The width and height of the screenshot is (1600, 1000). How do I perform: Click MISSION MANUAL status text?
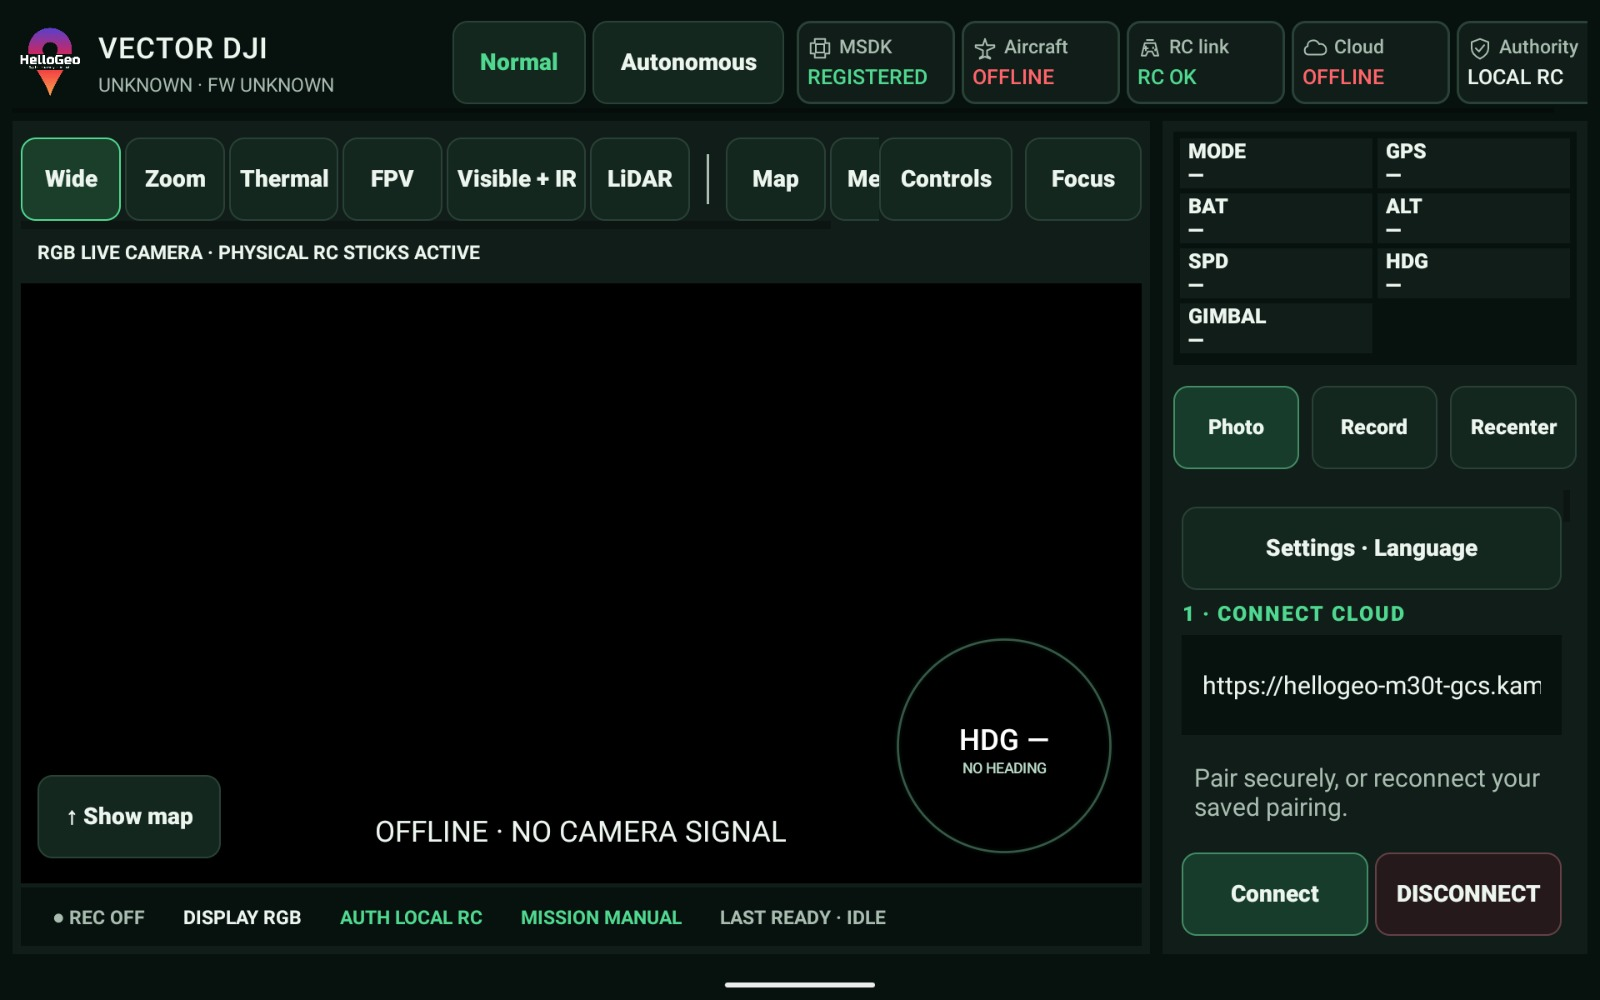601,917
